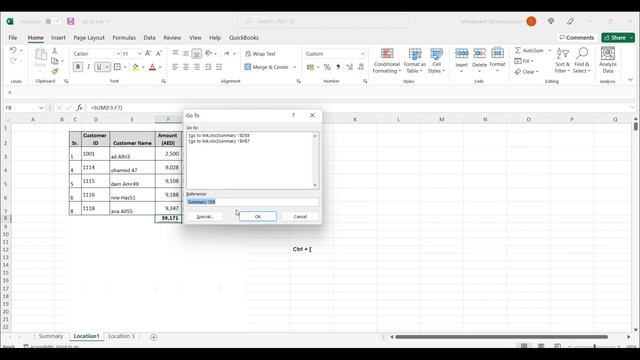Open Cell Styles gallery

pyautogui.click(x=436, y=60)
